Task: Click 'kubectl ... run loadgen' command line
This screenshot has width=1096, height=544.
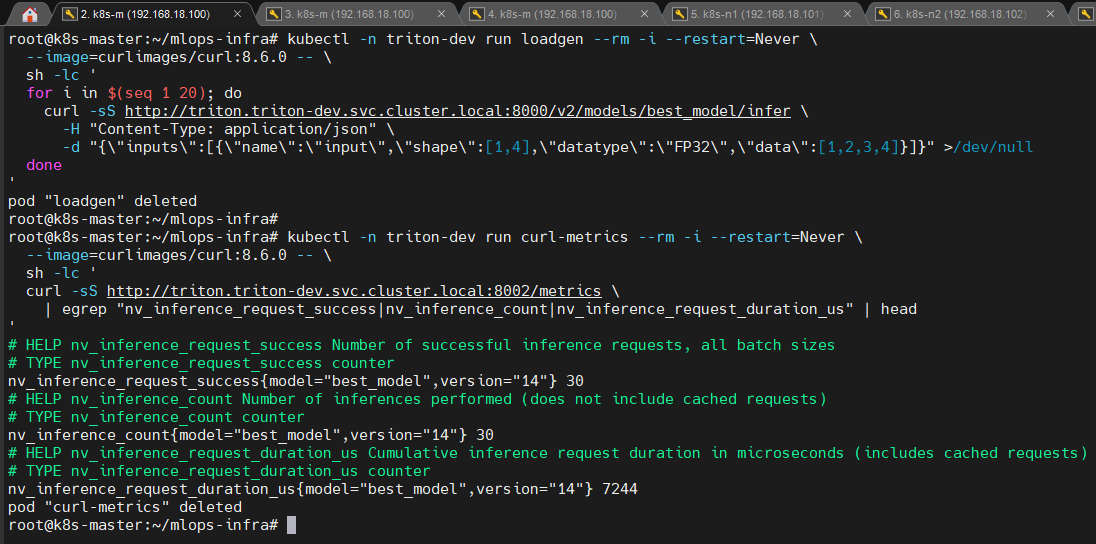Action: [412, 39]
